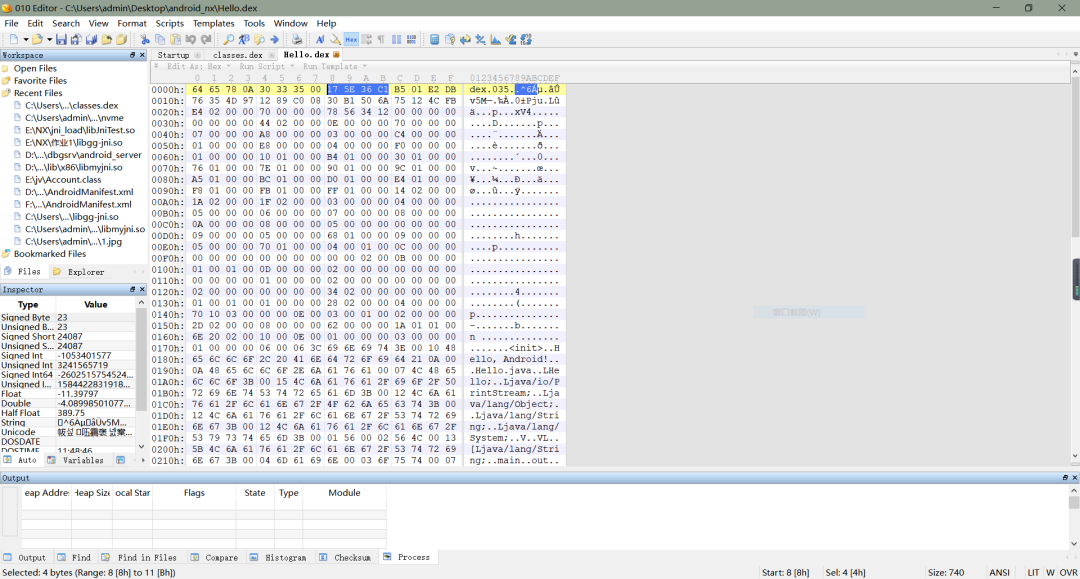
Task: Switch Workspace to the Explorer tab
Action: [79, 272]
